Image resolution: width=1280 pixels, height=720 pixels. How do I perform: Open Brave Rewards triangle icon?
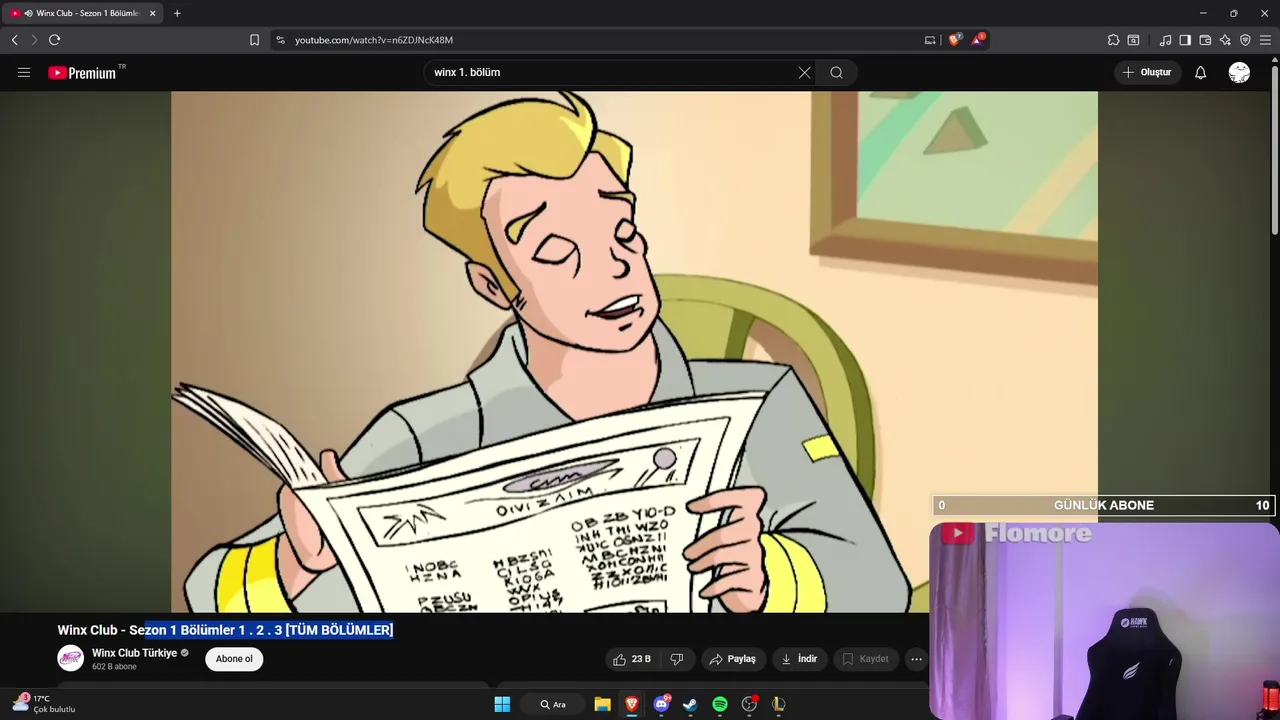(978, 40)
